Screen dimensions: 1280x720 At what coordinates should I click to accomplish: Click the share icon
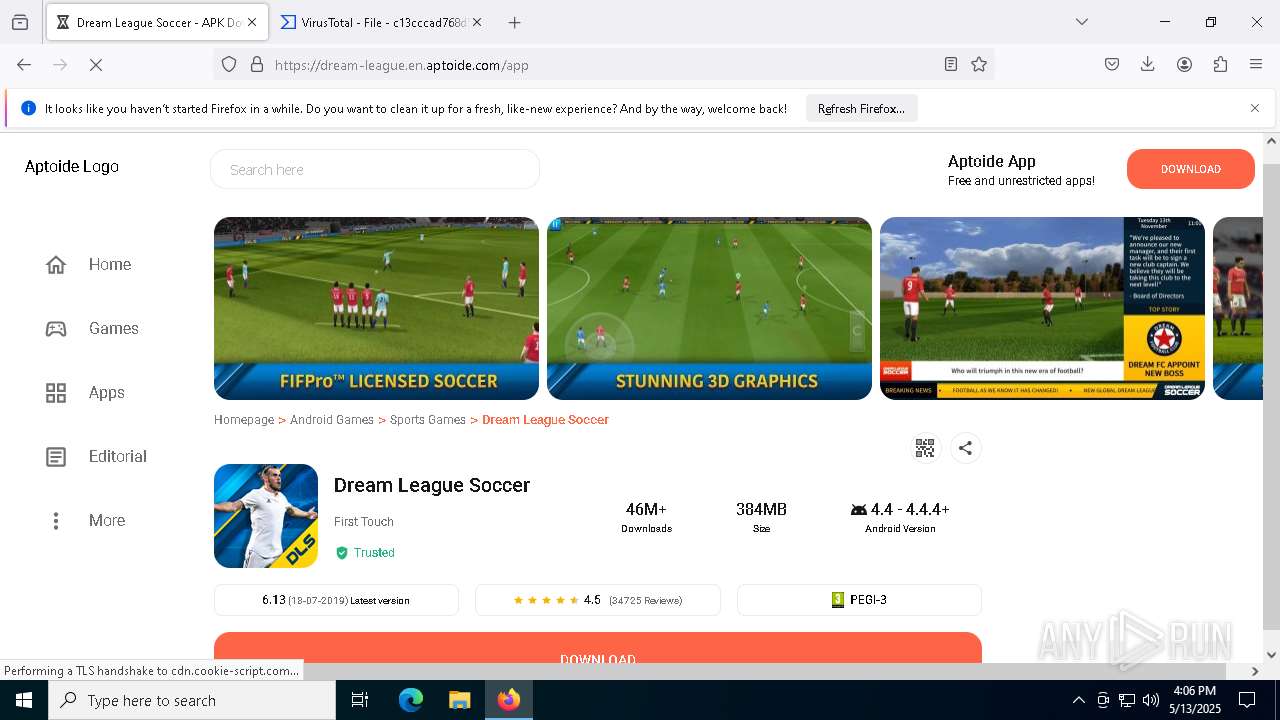(965, 448)
